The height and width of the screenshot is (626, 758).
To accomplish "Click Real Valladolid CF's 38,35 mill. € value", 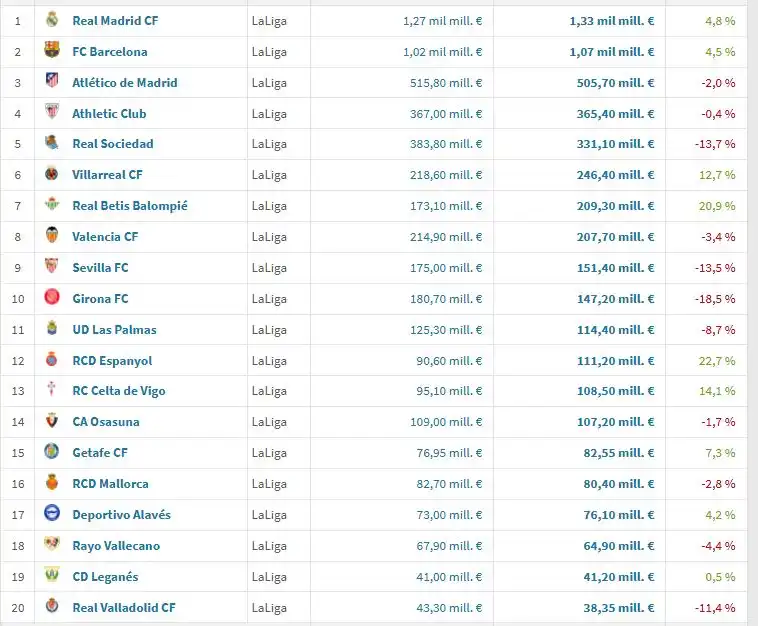I will pyautogui.click(x=619, y=608).
